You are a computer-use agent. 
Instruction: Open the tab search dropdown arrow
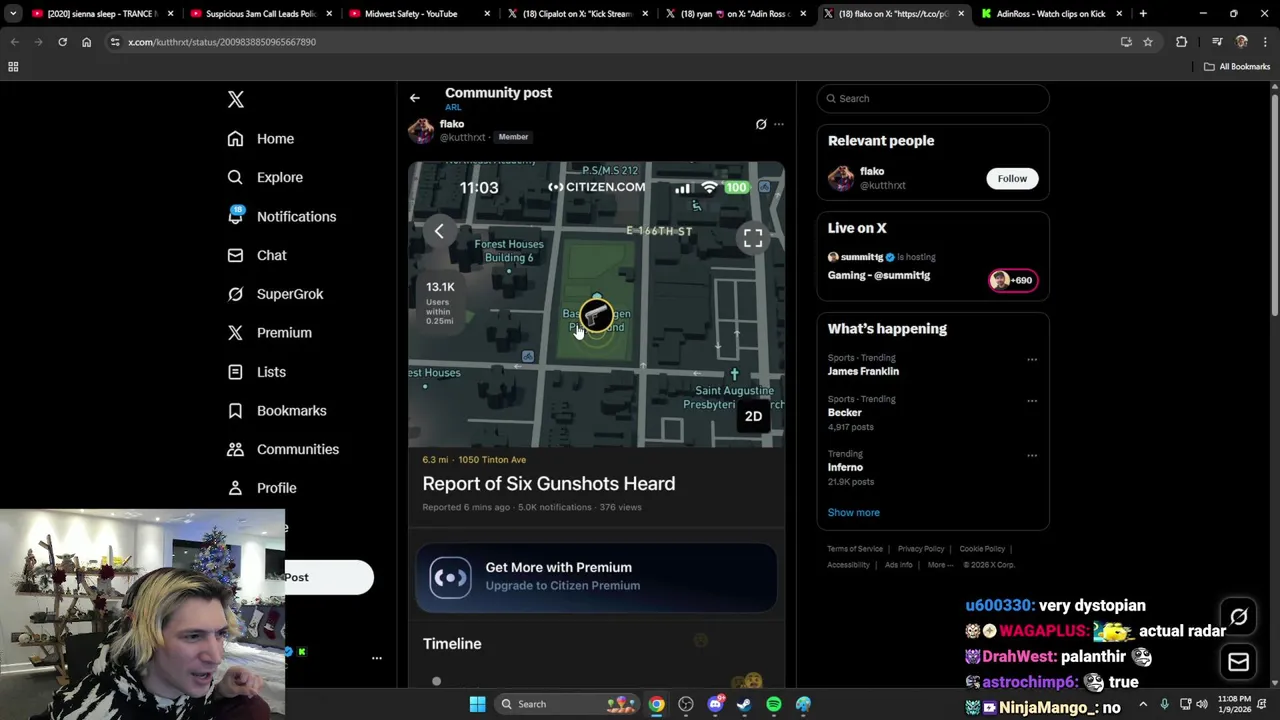click(x=13, y=14)
